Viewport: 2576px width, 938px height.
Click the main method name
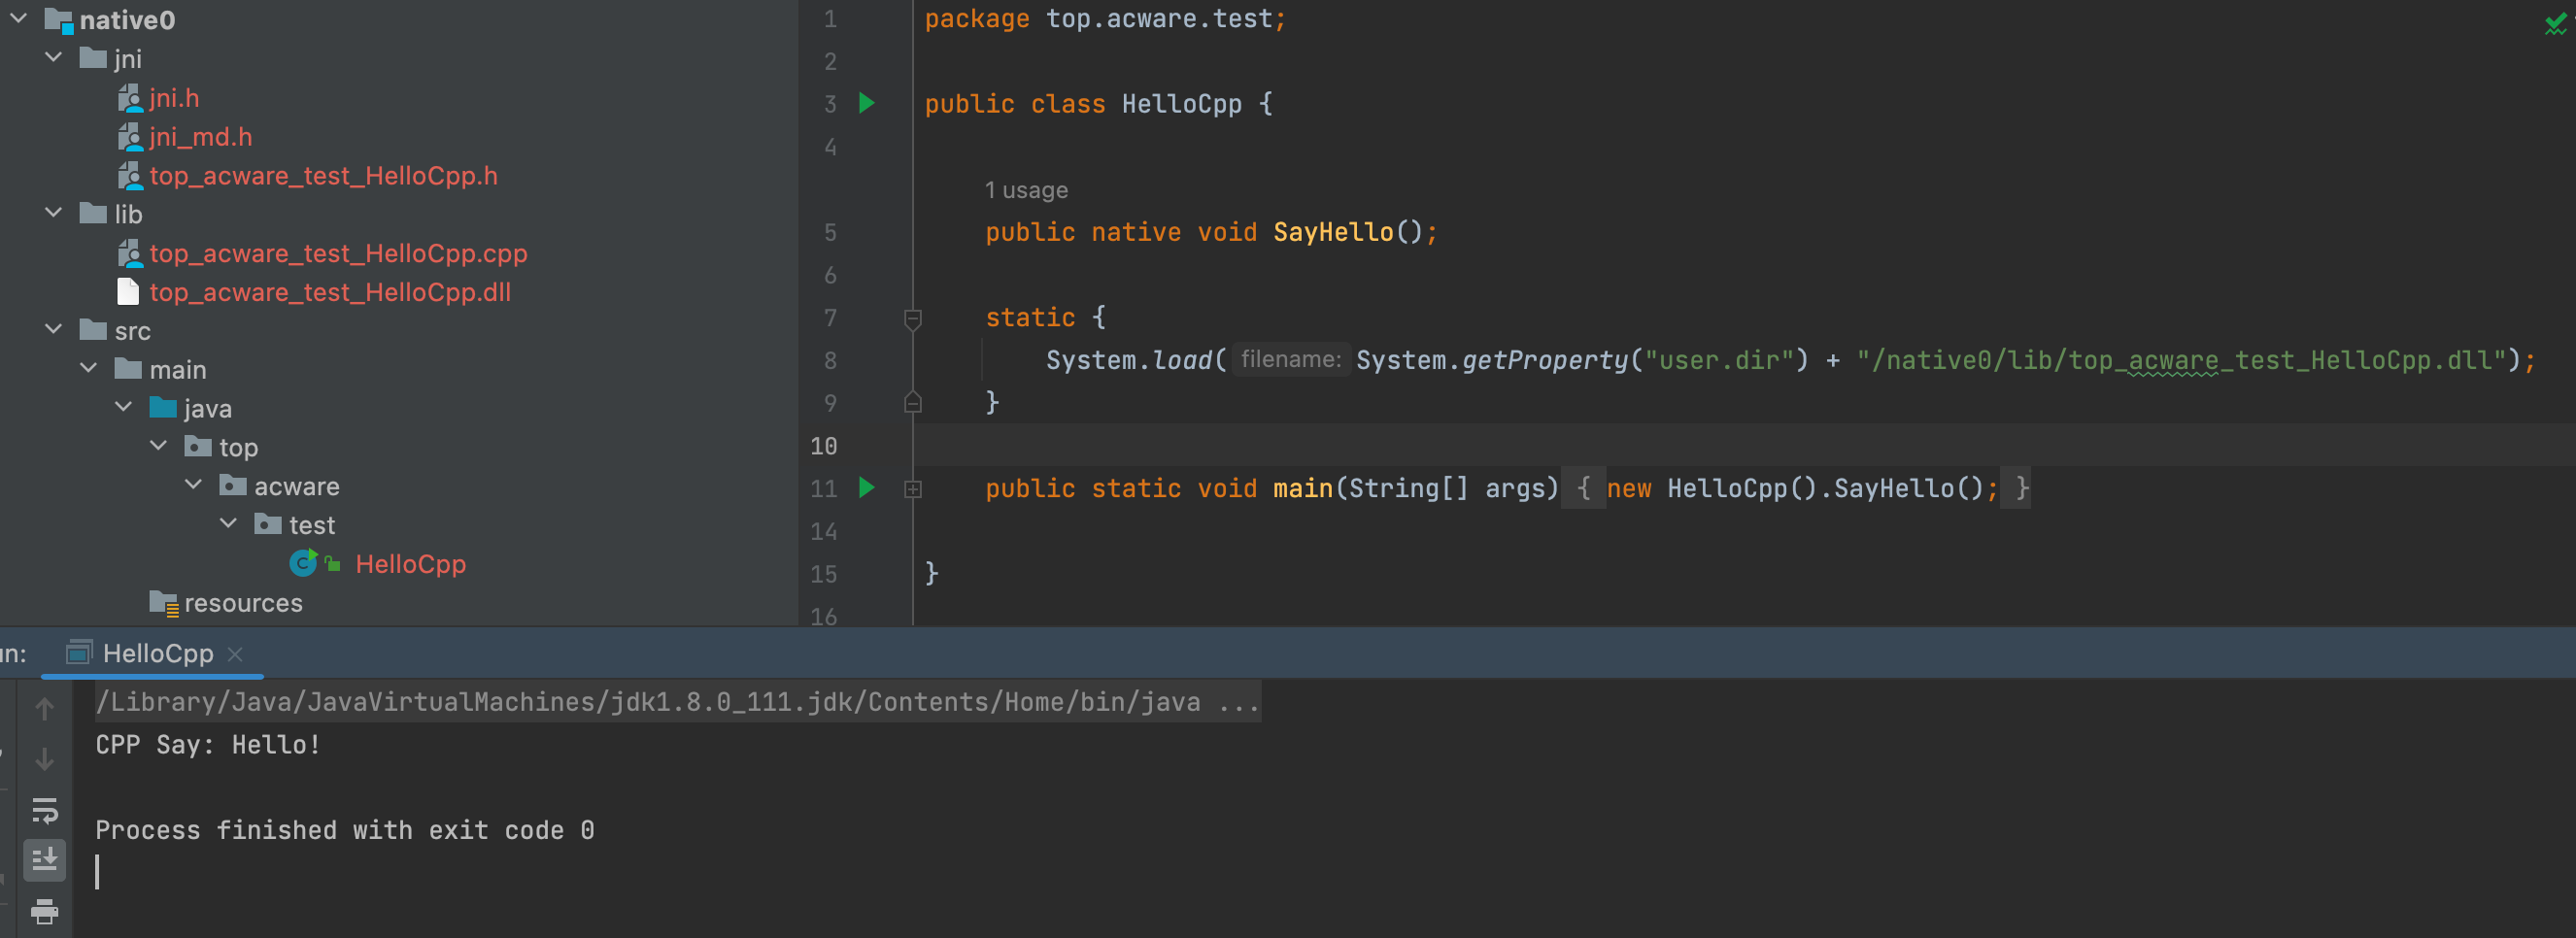[1303, 488]
